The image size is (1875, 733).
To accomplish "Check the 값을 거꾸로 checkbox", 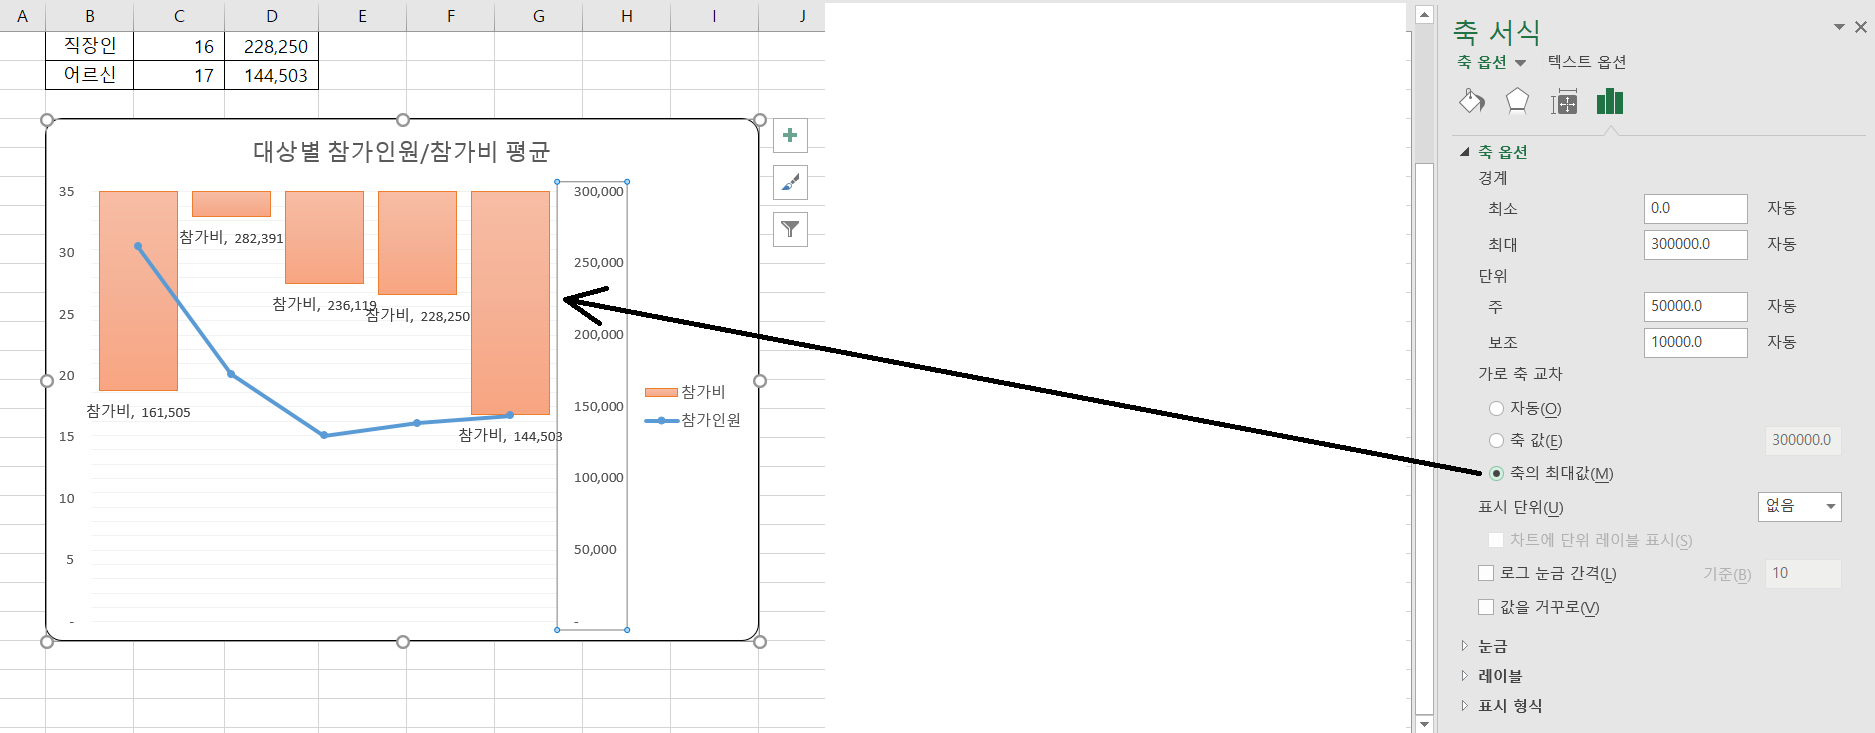I will 1486,607.
